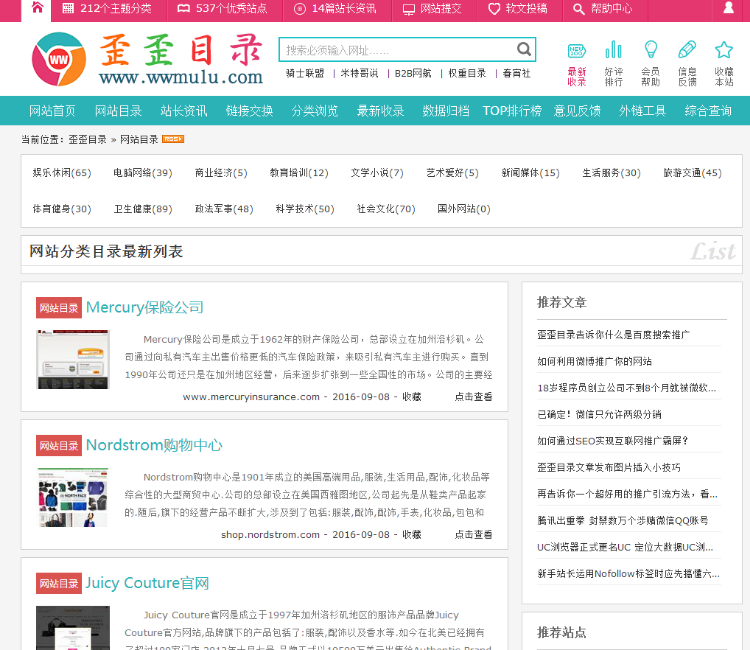
Task: Click the round WW site logo
Action: 59,59
